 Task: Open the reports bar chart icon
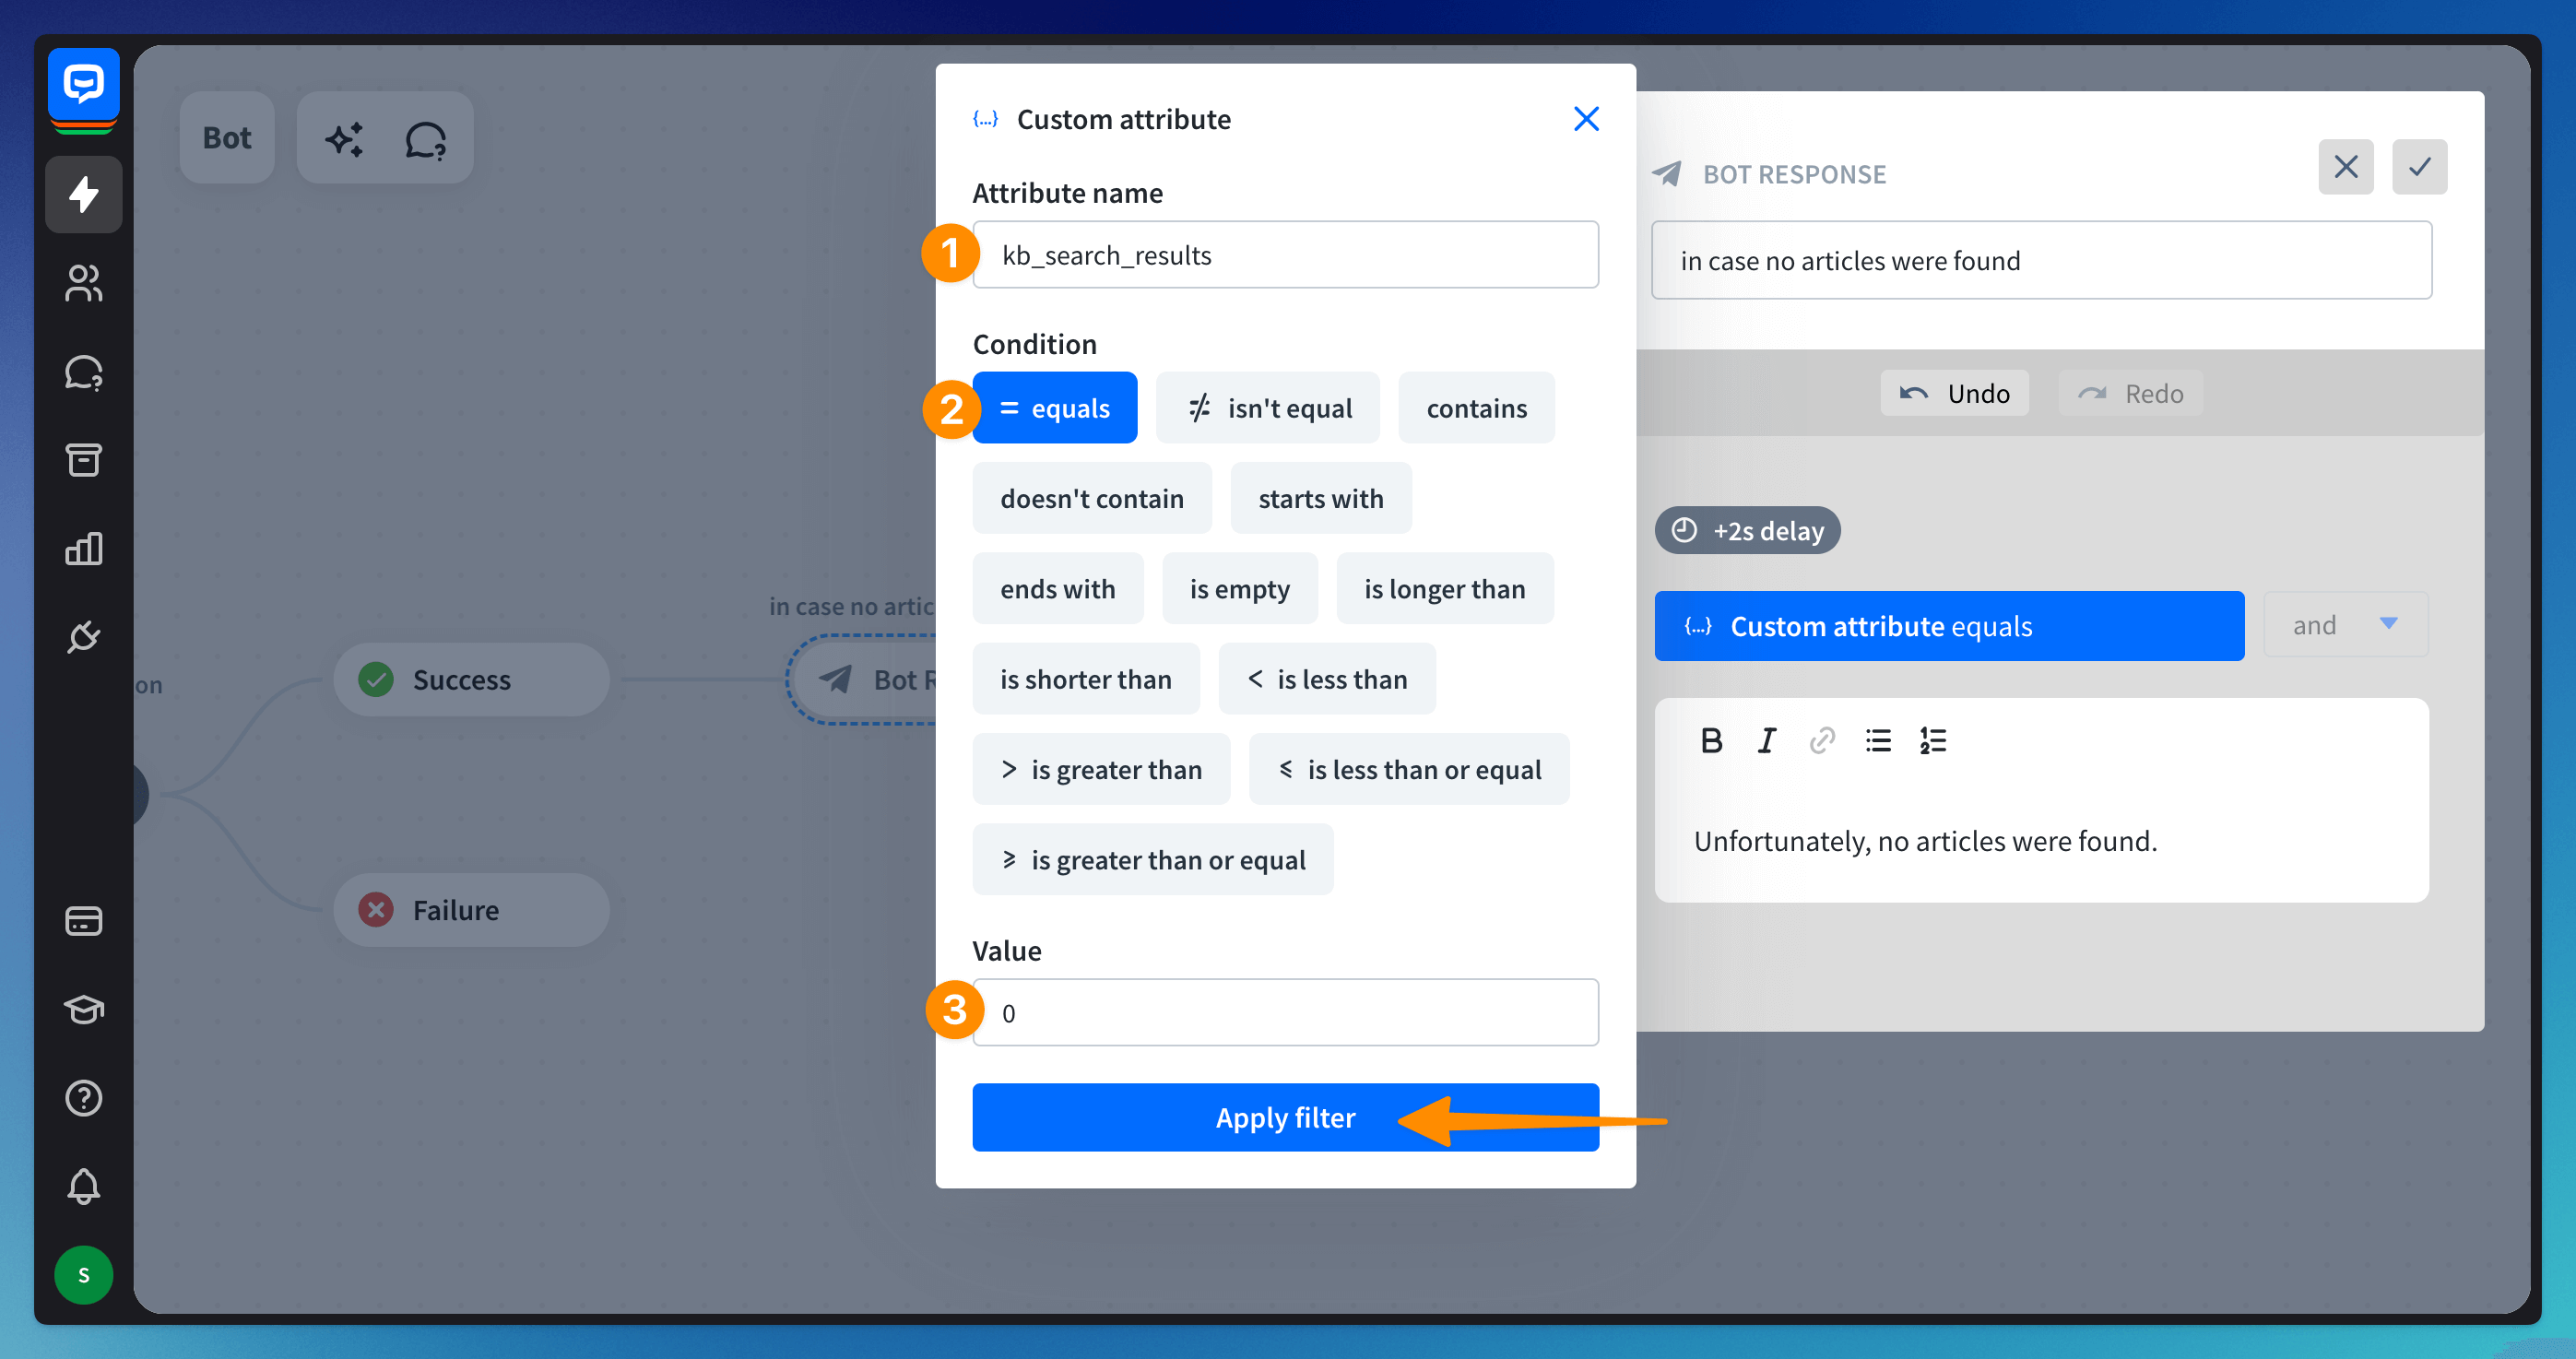84,548
